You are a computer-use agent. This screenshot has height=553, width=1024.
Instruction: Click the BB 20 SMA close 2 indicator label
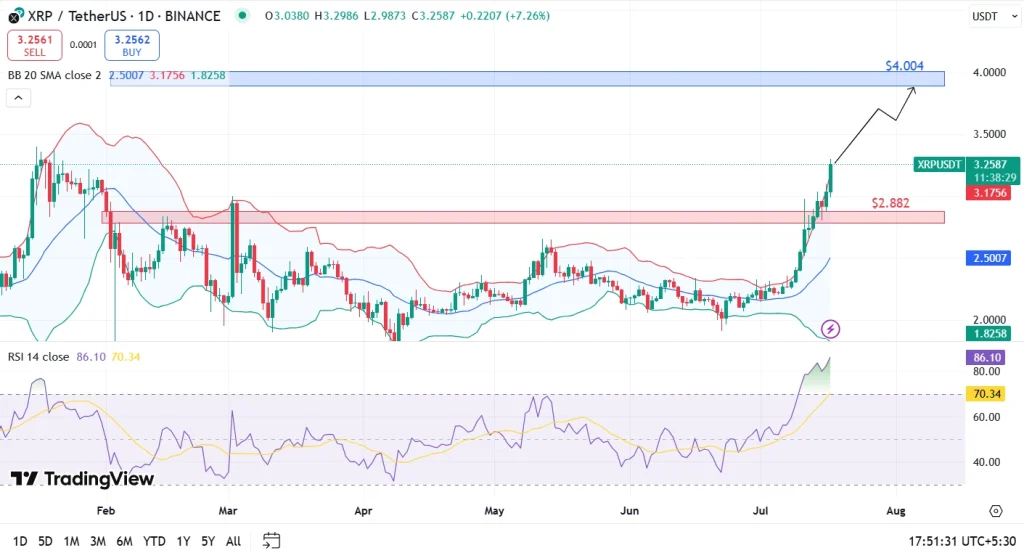point(54,75)
